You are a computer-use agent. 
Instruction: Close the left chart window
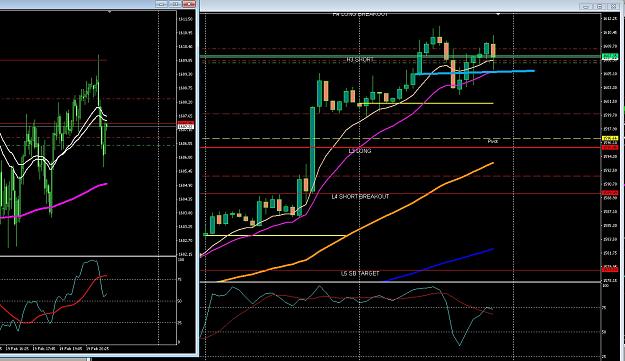(x=189, y=4)
